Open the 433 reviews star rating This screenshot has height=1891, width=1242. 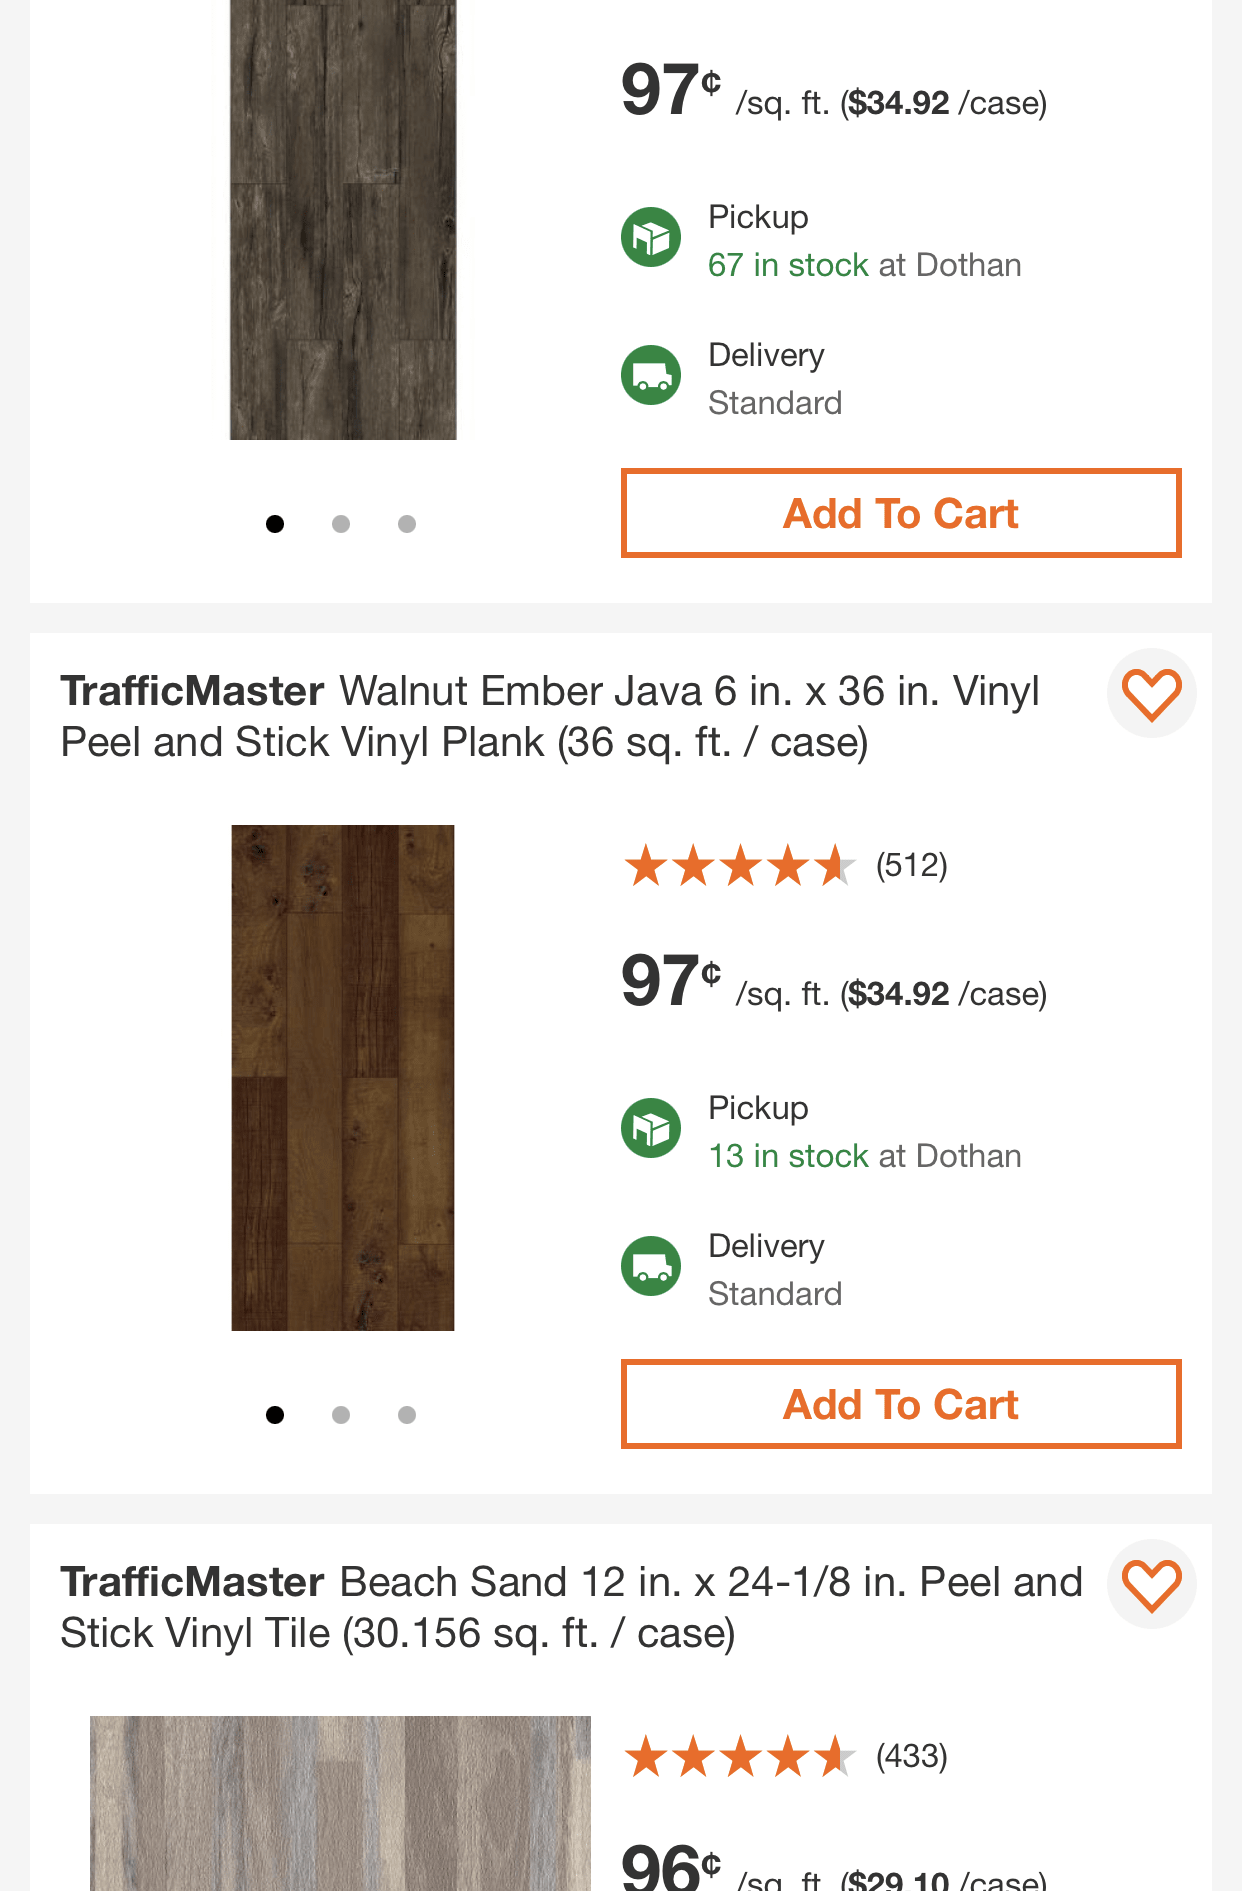click(786, 1757)
